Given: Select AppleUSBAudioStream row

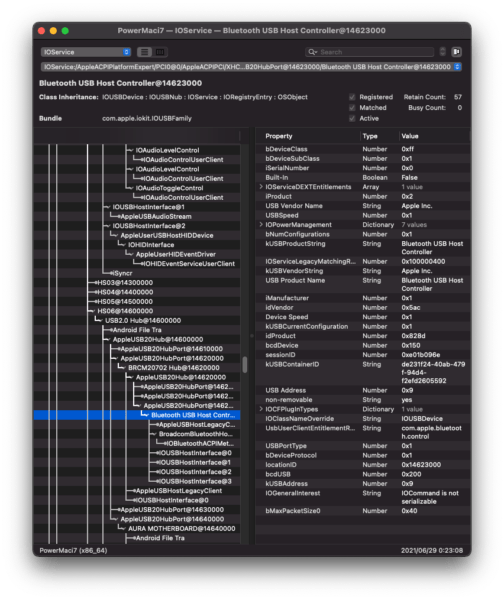Looking at the screenshot, I should tap(137, 216).
